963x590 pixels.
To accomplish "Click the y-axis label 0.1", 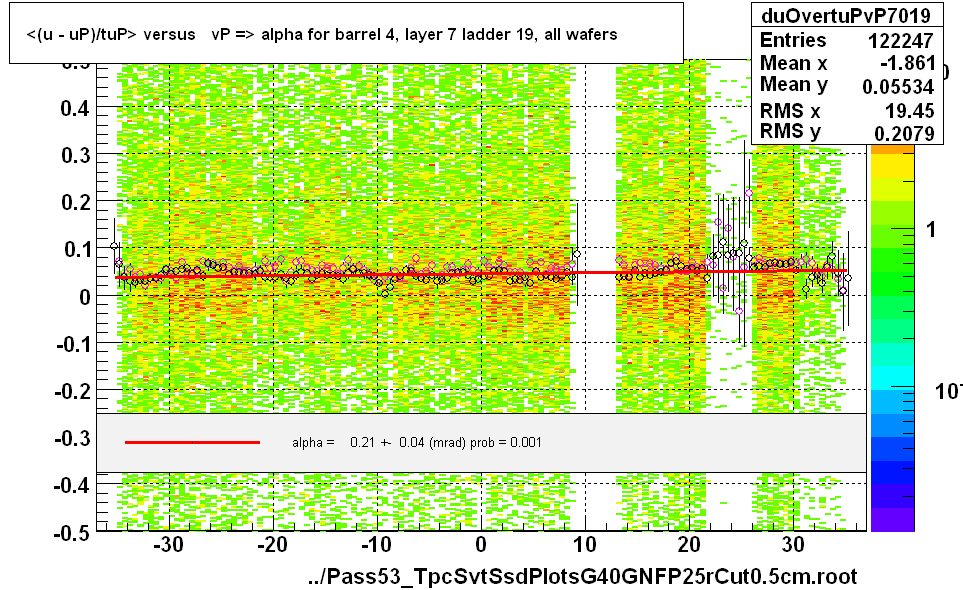I will 76,250.
